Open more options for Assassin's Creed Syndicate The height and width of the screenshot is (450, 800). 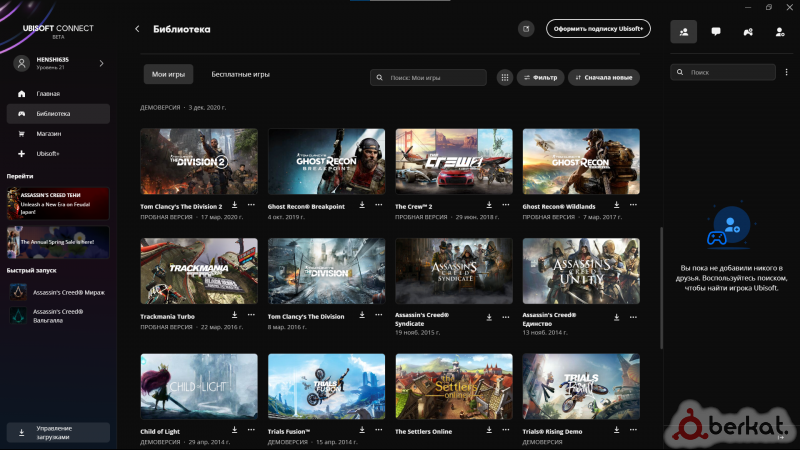tap(506, 317)
